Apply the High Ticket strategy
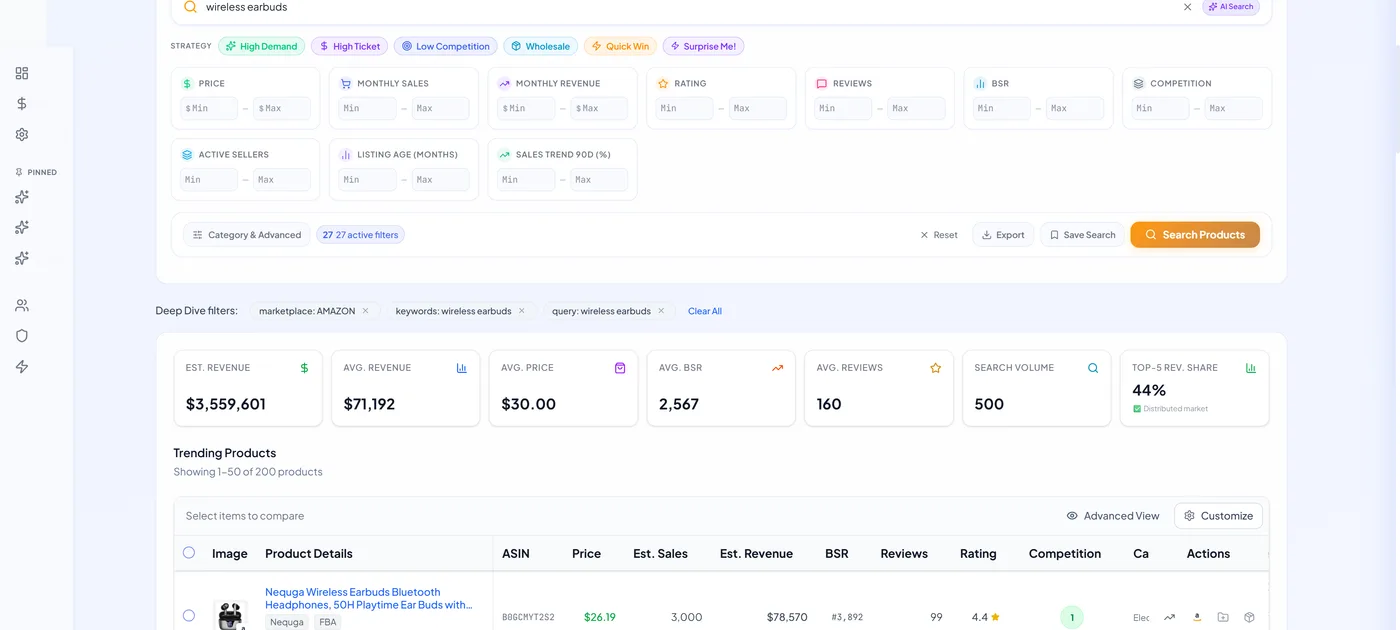1400x630 pixels. point(349,46)
